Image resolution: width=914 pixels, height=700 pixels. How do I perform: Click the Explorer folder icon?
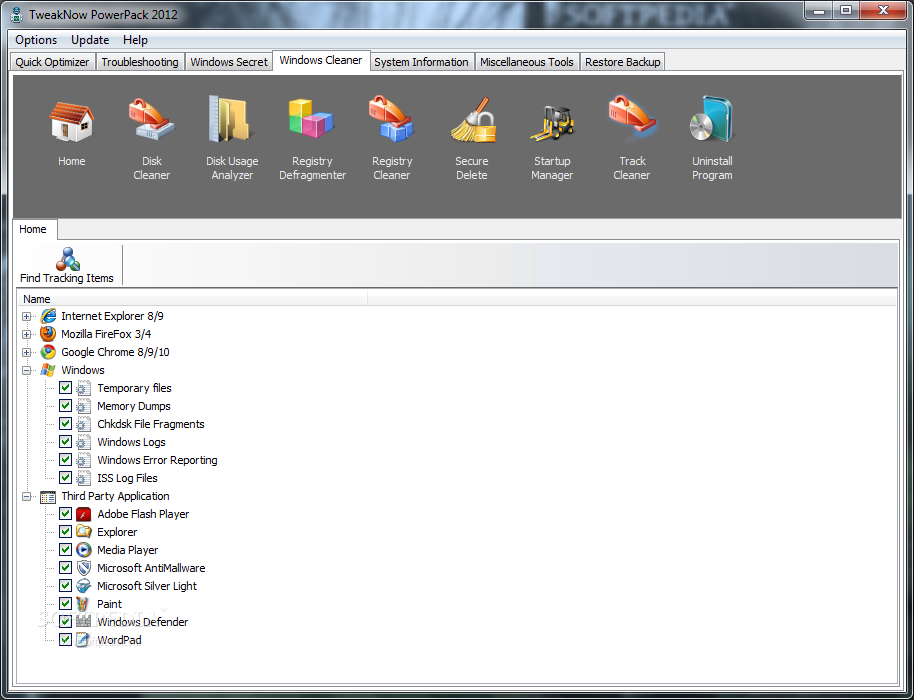pos(84,532)
